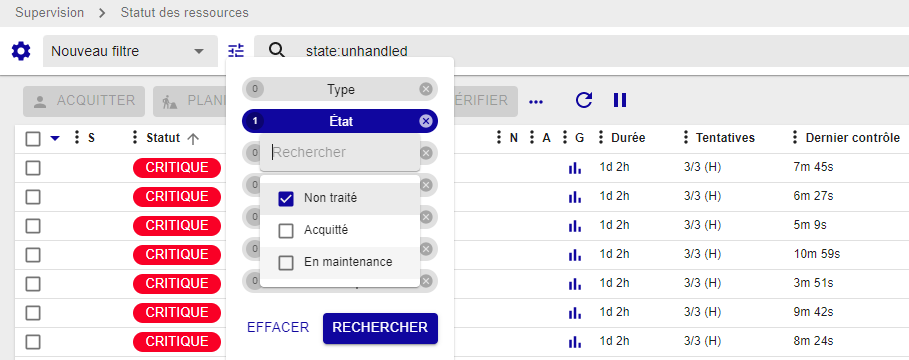Open the blue arrow selection dropdown in header
Viewport: 909px width, 360px height.
tap(55, 138)
